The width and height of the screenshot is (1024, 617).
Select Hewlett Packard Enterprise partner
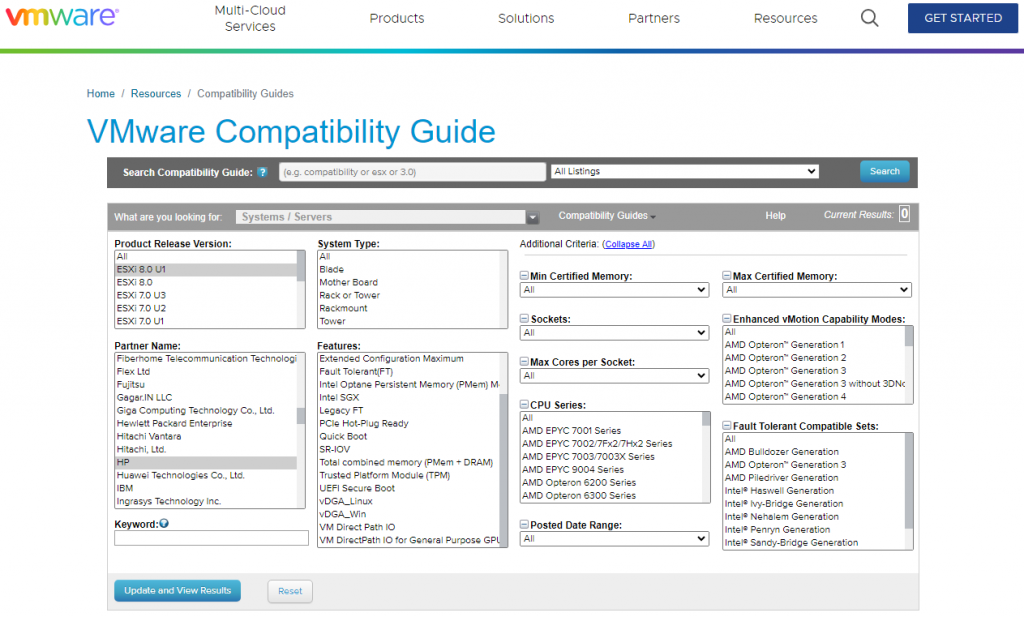[206, 424]
